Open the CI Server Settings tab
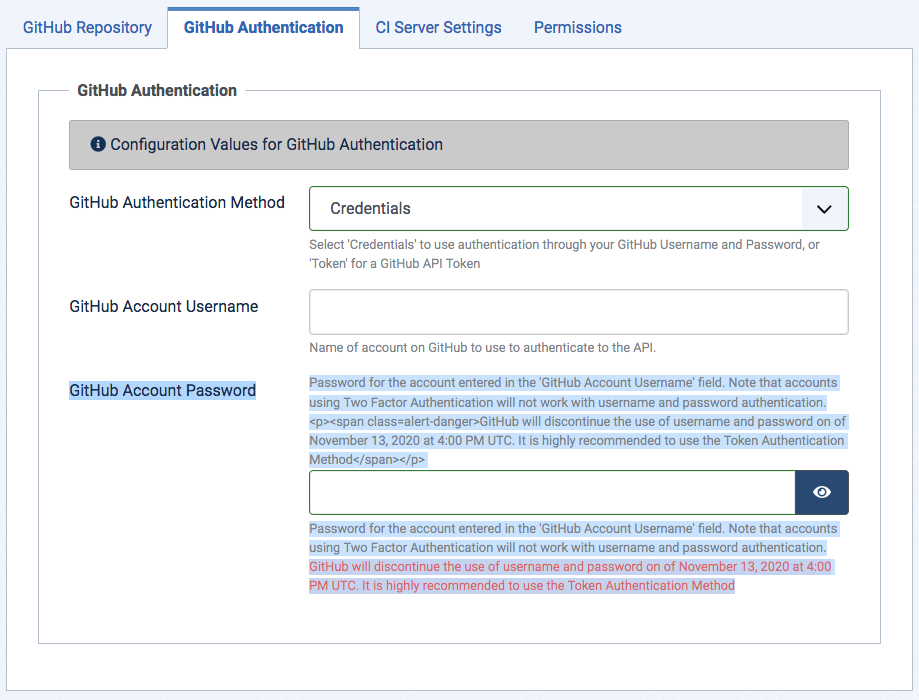 (438, 28)
